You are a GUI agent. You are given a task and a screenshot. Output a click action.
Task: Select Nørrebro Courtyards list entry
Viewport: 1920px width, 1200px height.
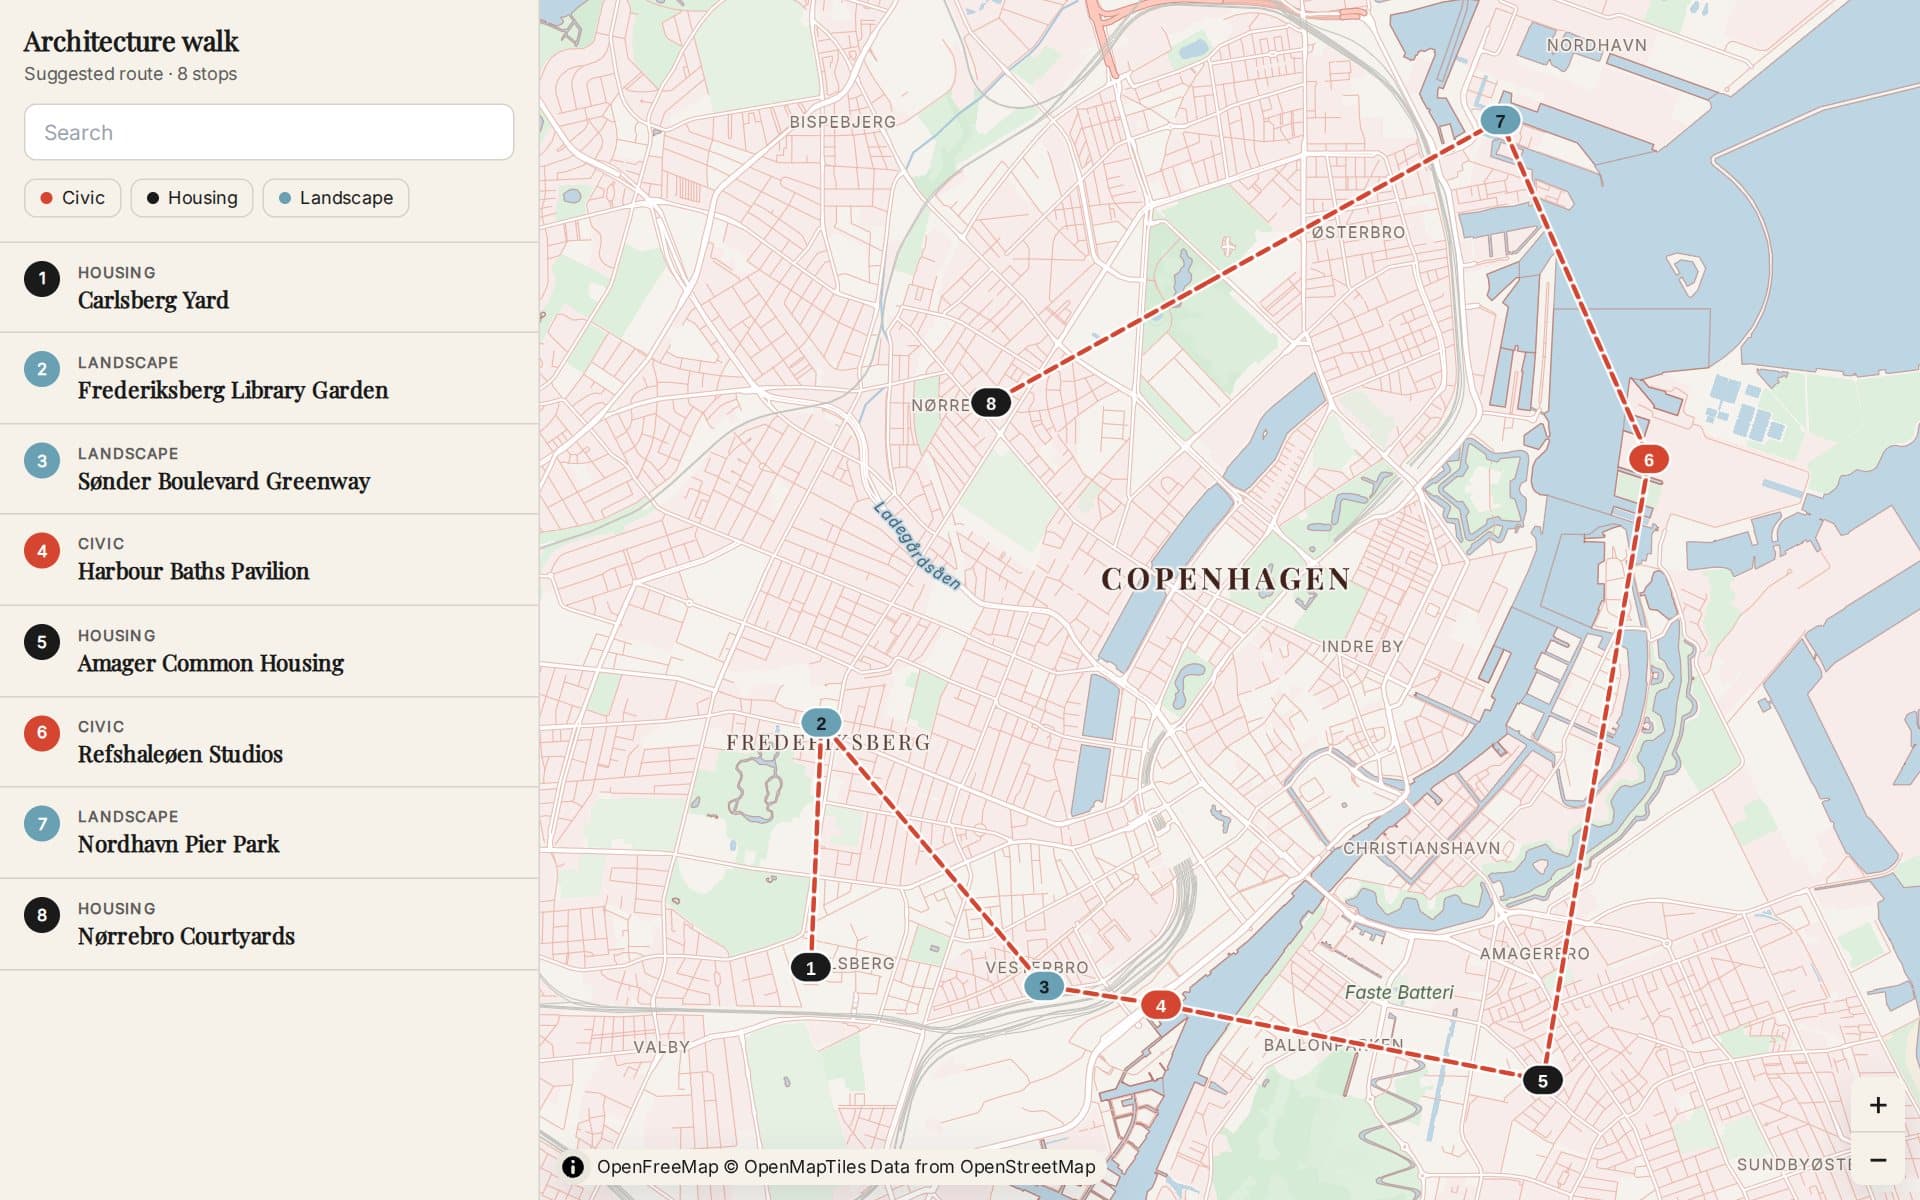[269, 924]
